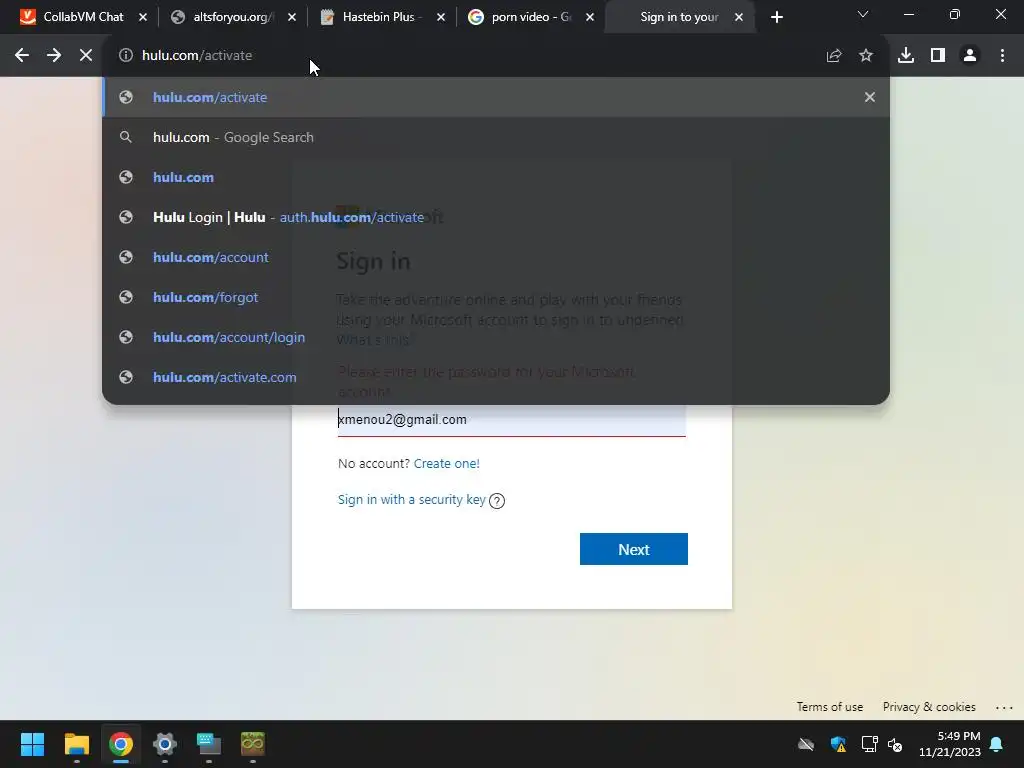Open the footer ellipsis options
Image resolution: width=1024 pixels, height=768 pixels.
pos(1004,707)
